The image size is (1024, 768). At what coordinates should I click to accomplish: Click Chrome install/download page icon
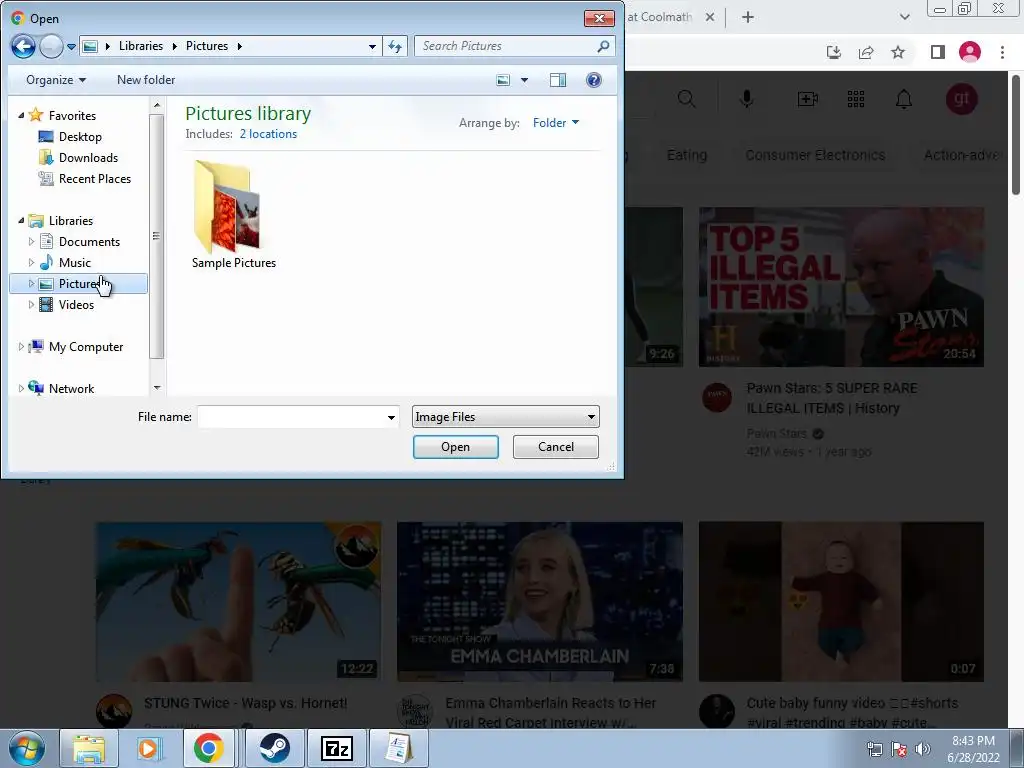(834, 52)
